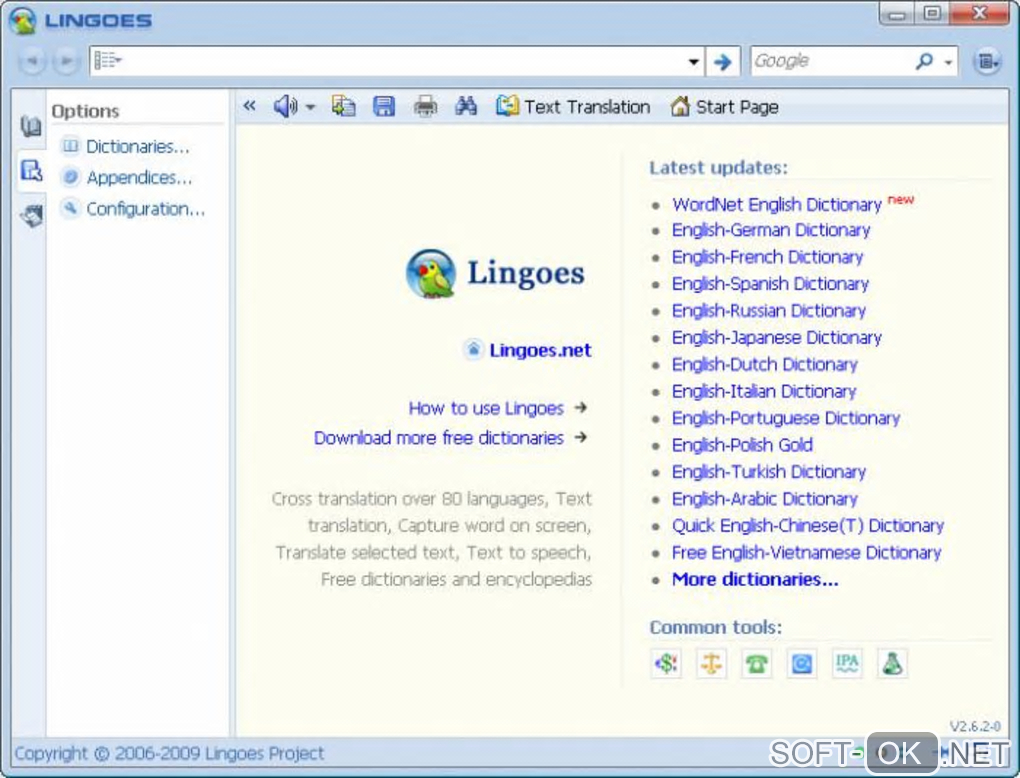The width and height of the screenshot is (1020, 778).
Task: Open English-Japanese Dictionary link
Action: 777,338
